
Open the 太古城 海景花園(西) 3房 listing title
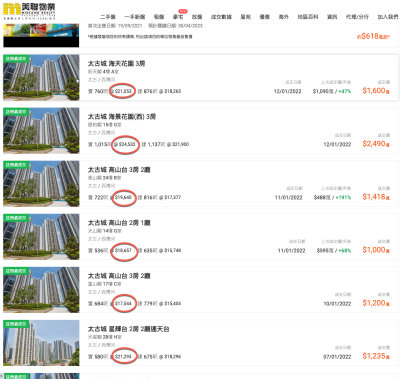pos(122,117)
